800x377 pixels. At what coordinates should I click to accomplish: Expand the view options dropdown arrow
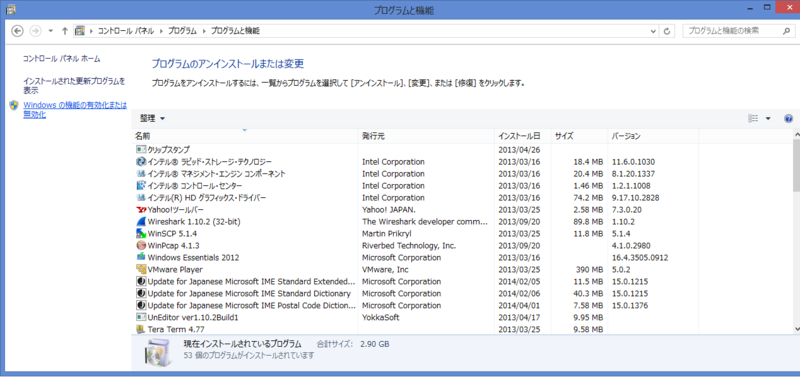(768, 118)
